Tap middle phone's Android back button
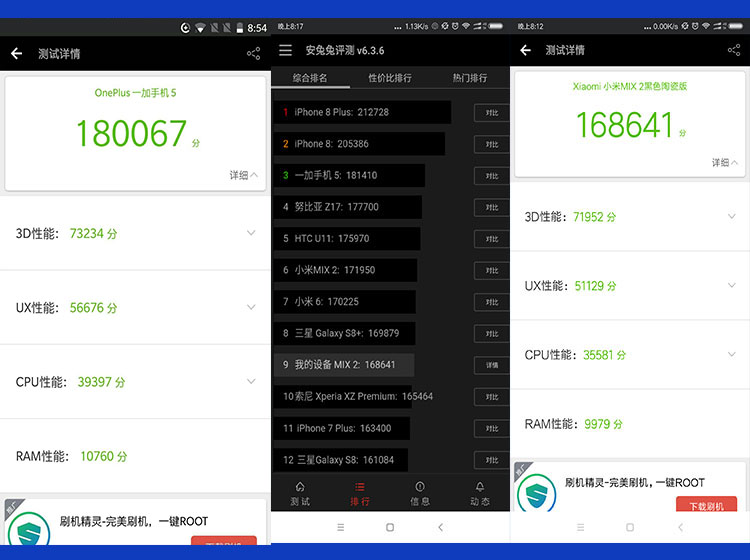Image resolution: width=750 pixels, height=560 pixels. tap(441, 527)
